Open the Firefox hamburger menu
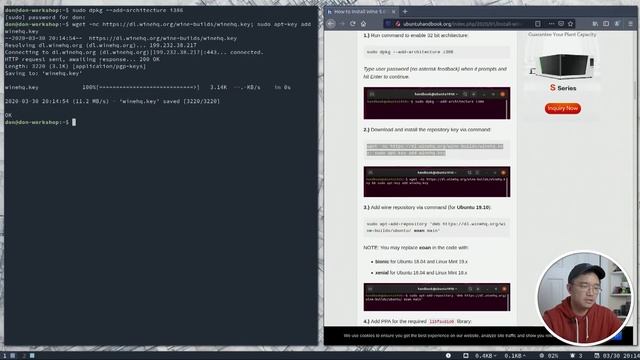The width and height of the screenshot is (640, 360). [631, 24]
